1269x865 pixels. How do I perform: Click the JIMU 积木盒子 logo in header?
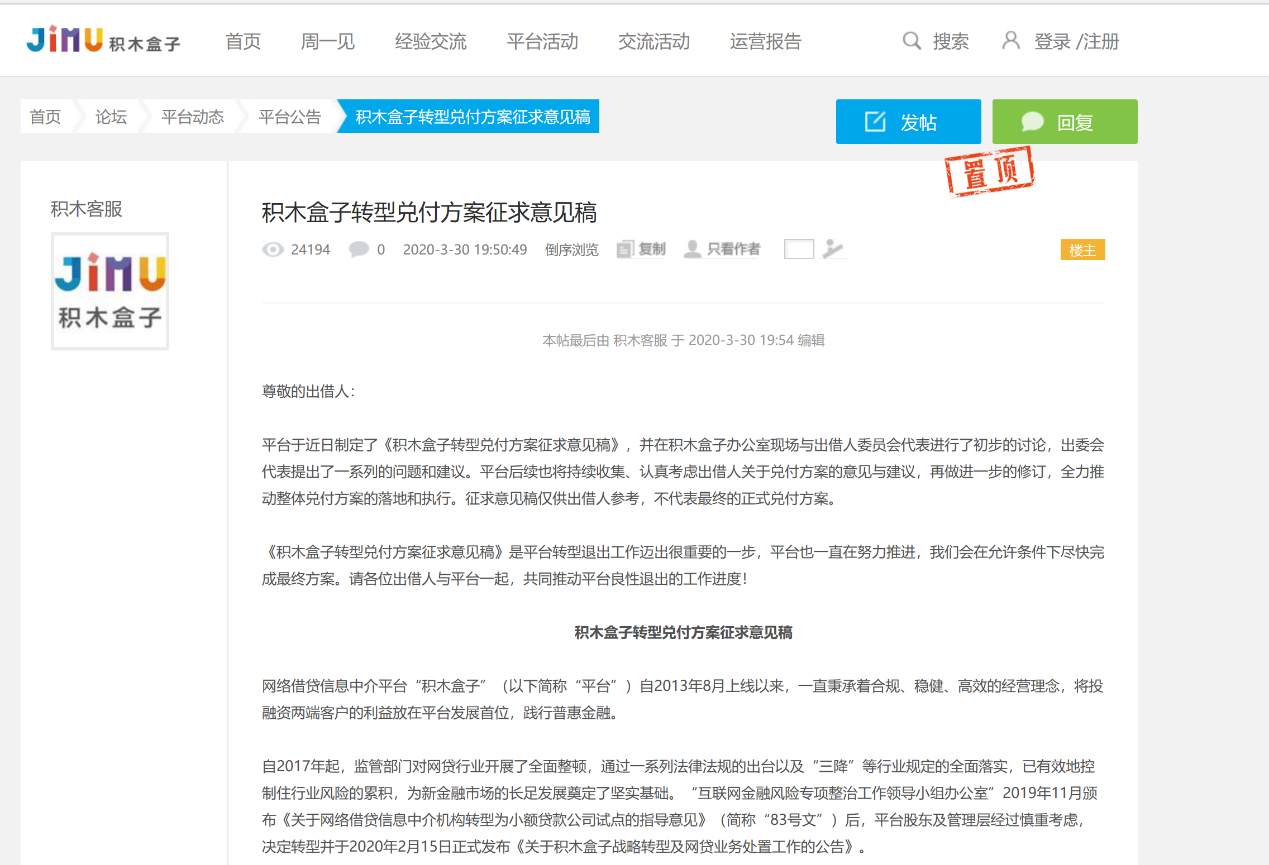pyautogui.click(x=103, y=40)
